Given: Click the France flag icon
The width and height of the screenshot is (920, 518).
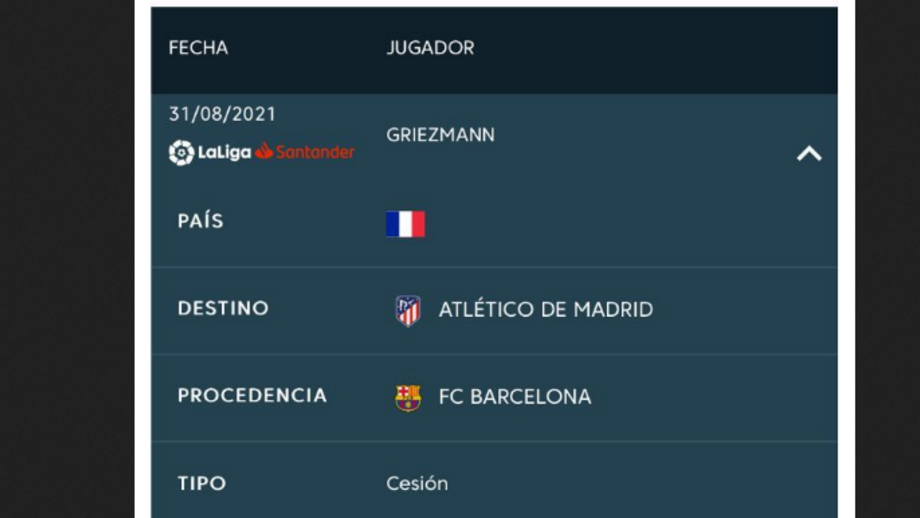Looking at the screenshot, I should coord(405,224).
